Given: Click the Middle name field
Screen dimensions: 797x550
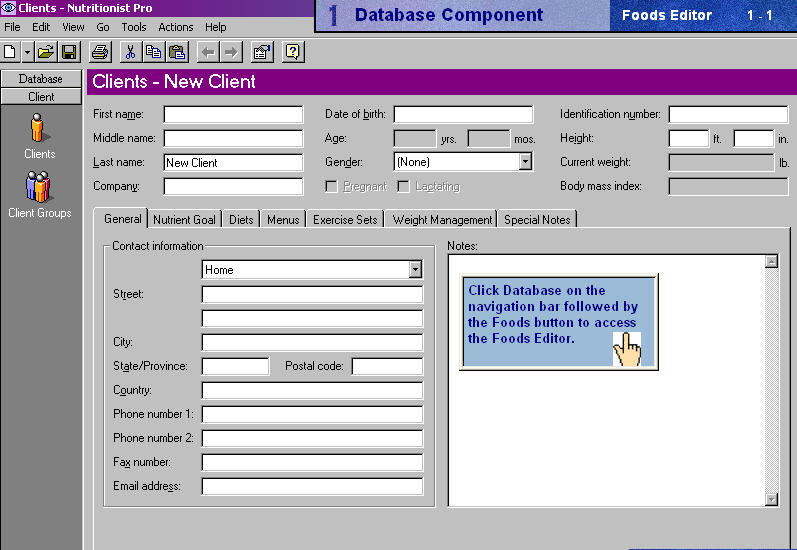Looking at the screenshot, I should point(233,138).
